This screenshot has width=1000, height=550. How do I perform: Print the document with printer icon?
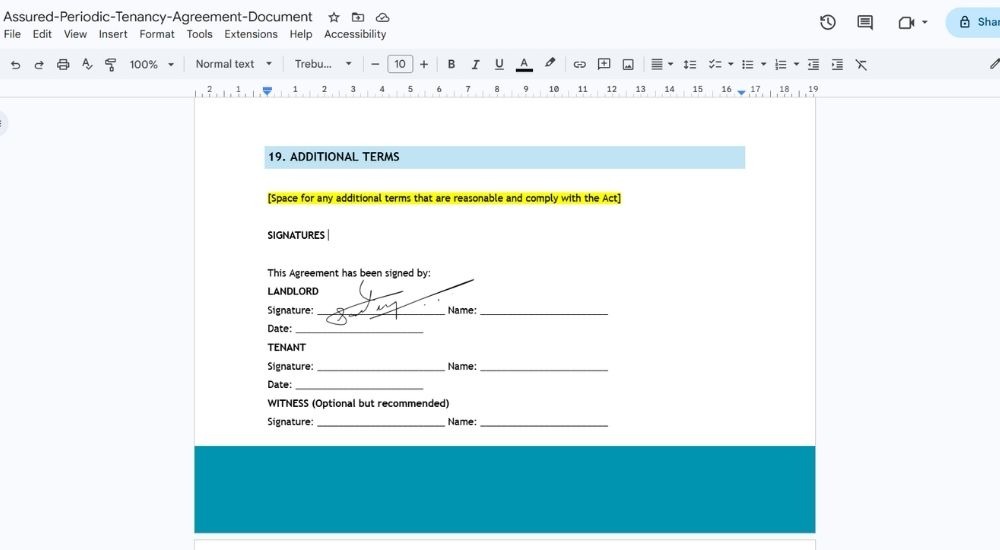(62, 64)
